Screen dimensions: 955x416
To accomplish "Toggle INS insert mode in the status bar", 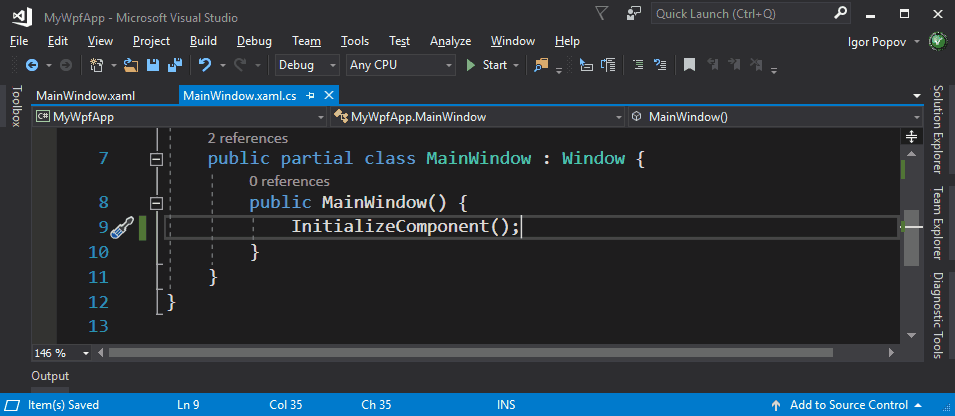I will pyautogui.click(x=506, y=405).
